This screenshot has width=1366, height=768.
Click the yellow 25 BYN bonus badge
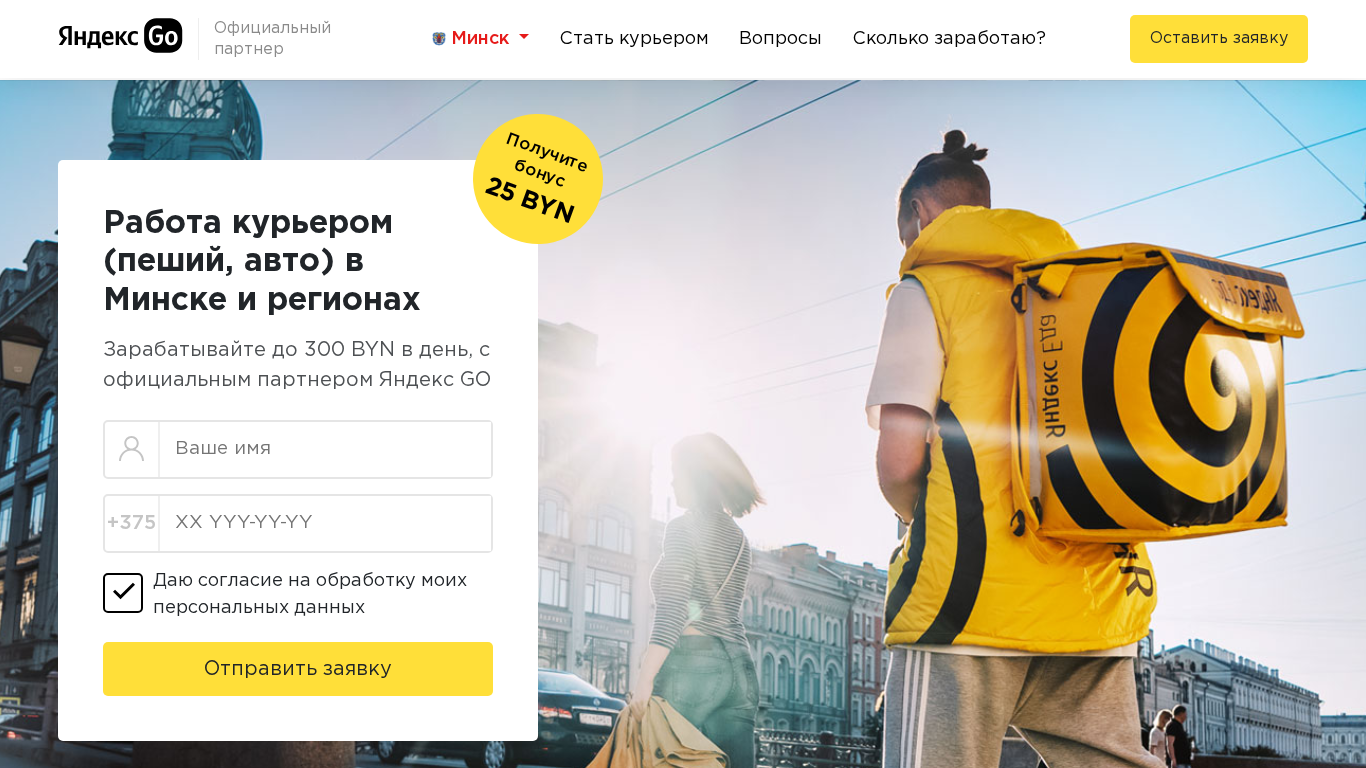tap(537, 179)
